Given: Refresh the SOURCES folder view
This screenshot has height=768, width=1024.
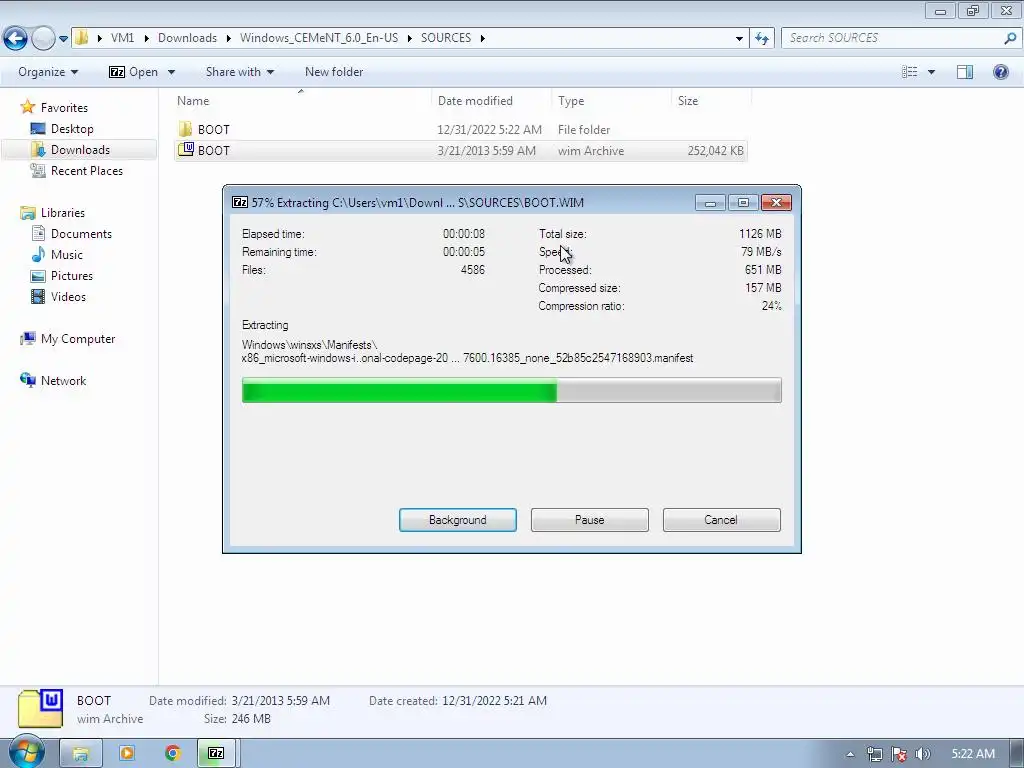Looking at the screenshot, I should (x=761, y=39).
